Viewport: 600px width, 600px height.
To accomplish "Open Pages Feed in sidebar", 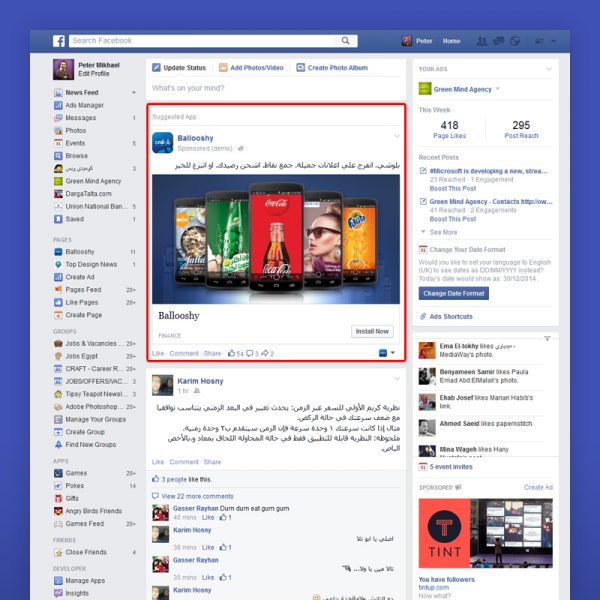I will [83, 290].
